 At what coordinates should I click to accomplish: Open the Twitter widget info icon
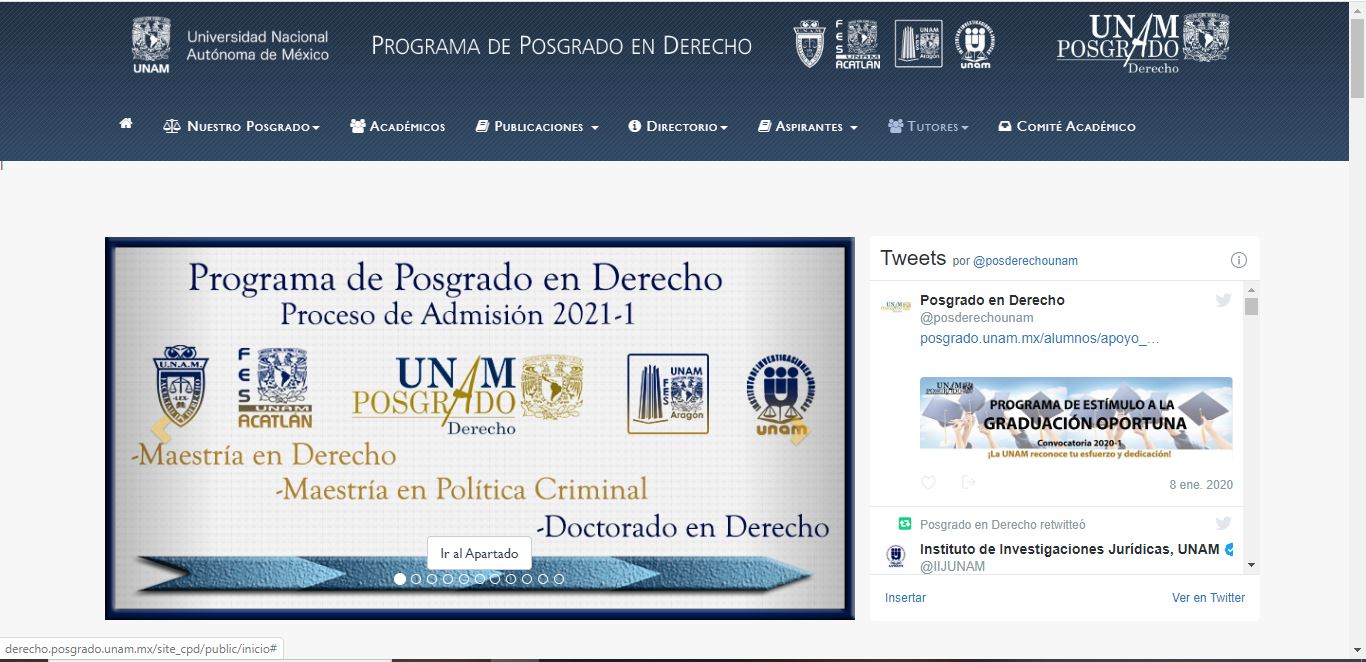tap(1239, 260)
